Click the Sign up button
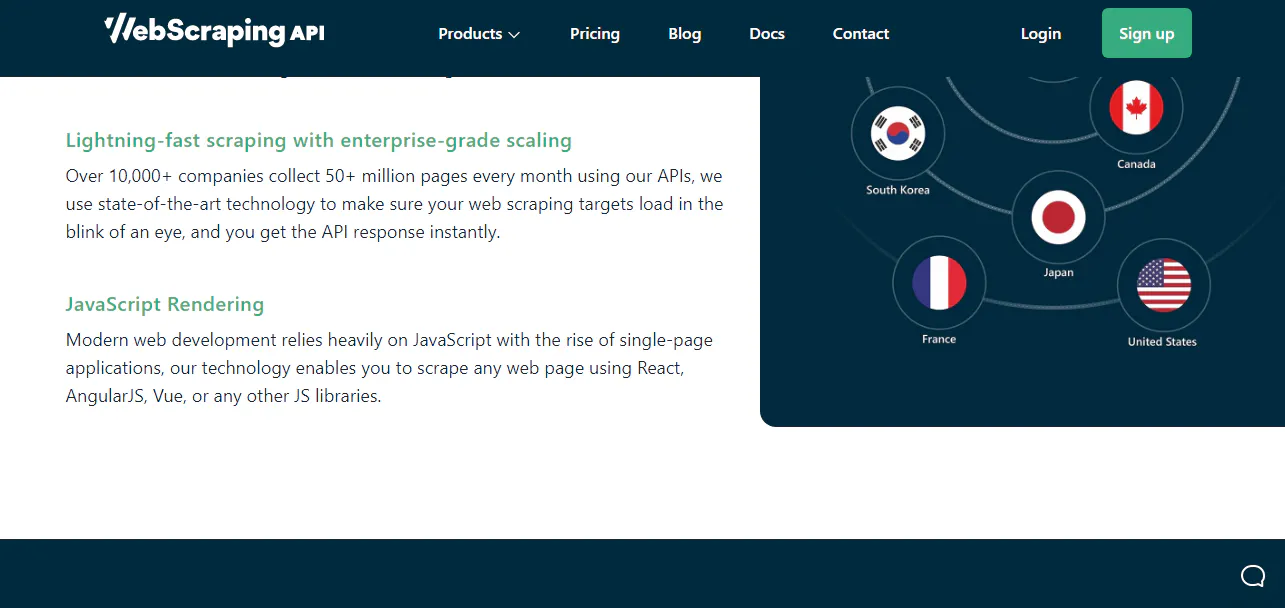Viewport: 1285px width, 608px height. 1146,32
